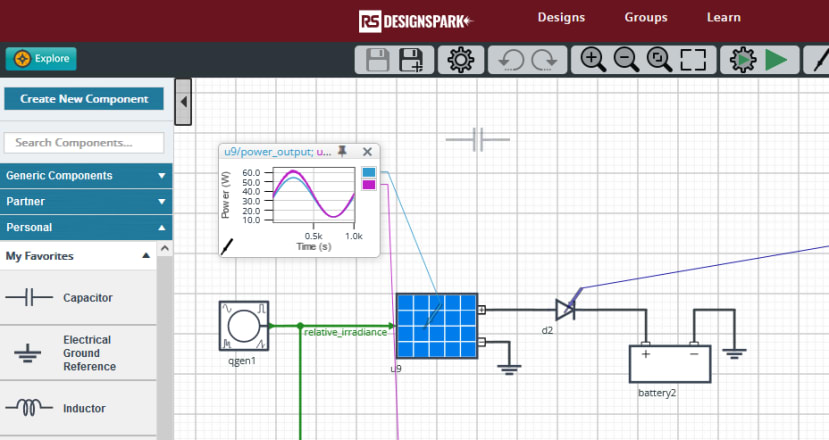Screen dimensions: 829x440
Task: Expand the Partner section
Action: tap(86, 201)
